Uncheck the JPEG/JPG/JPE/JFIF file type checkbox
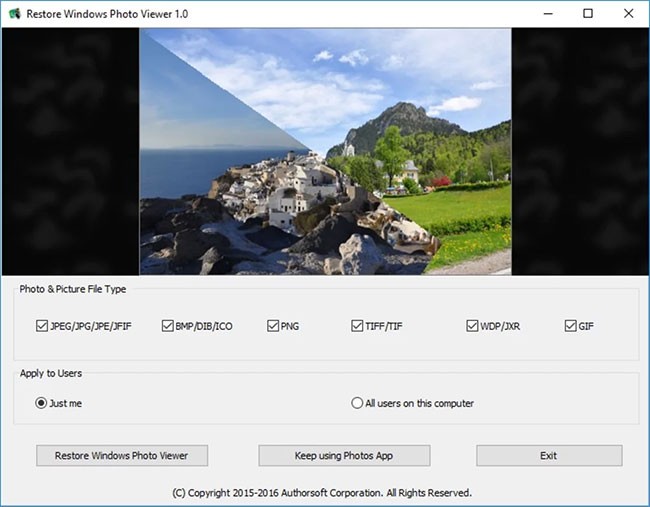650x507 pixels. (x=42, y=326)
